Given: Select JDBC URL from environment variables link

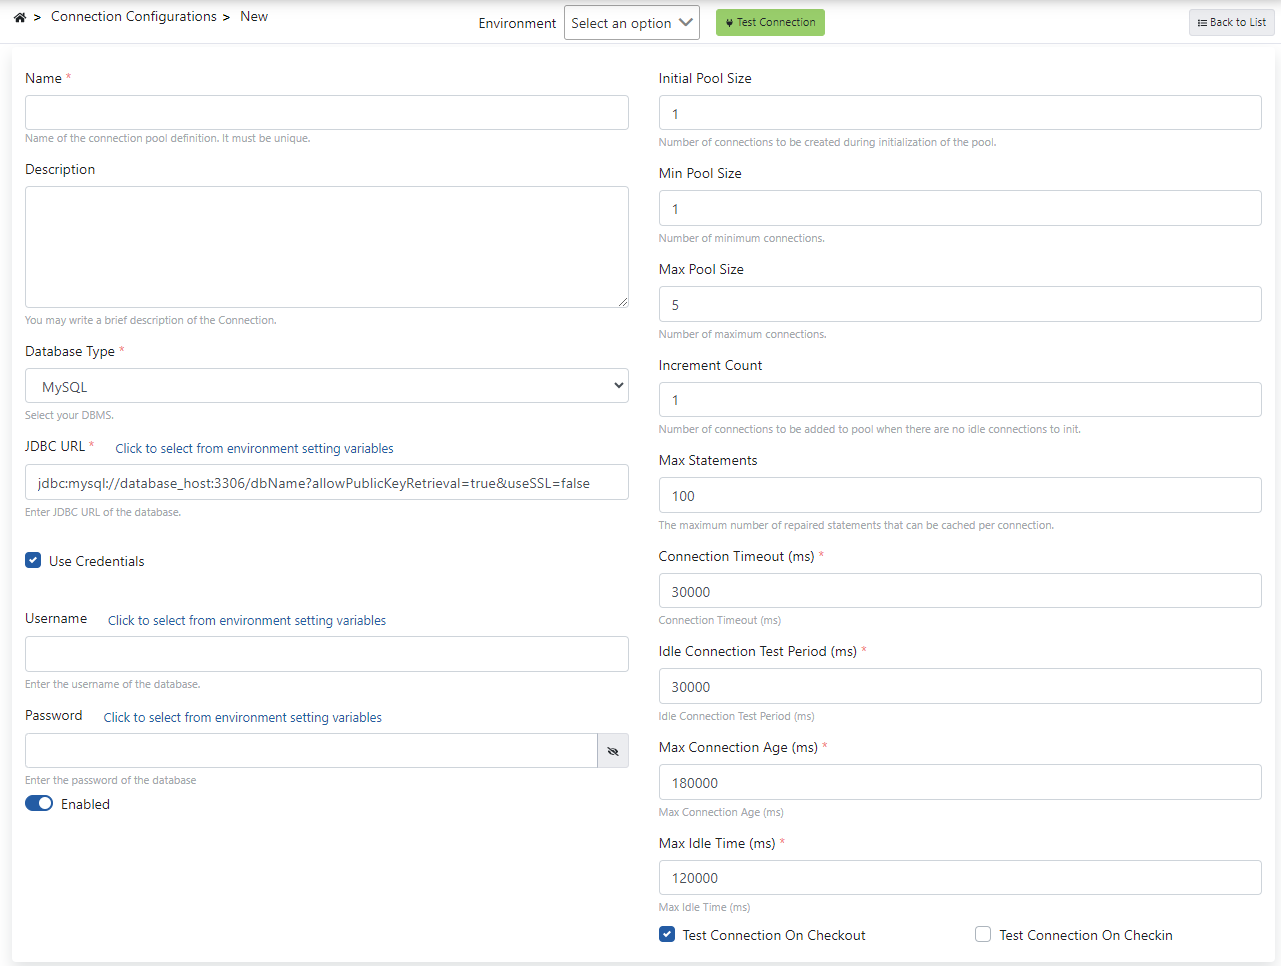Looking at the screenshot, I should 254,449.
